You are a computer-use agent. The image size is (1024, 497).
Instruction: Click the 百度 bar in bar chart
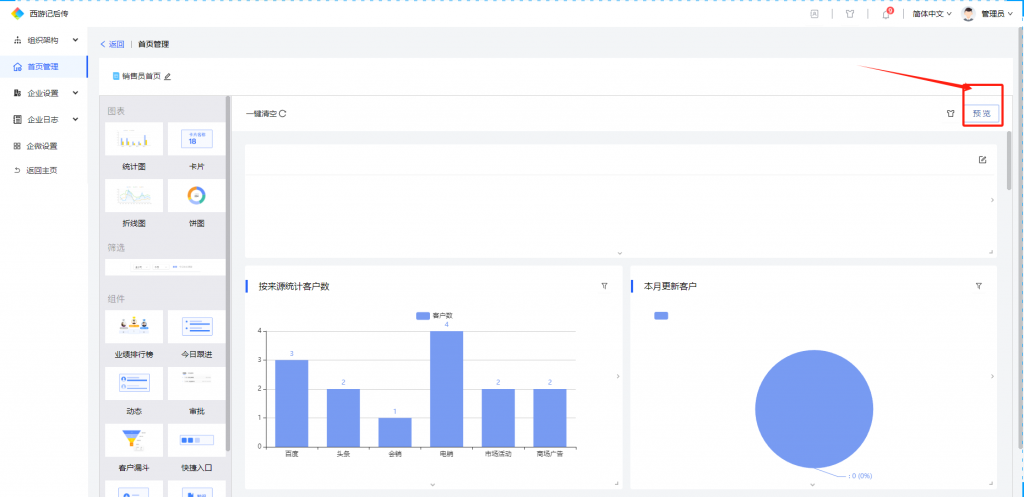pyautogui.click(x=291, y=403)
